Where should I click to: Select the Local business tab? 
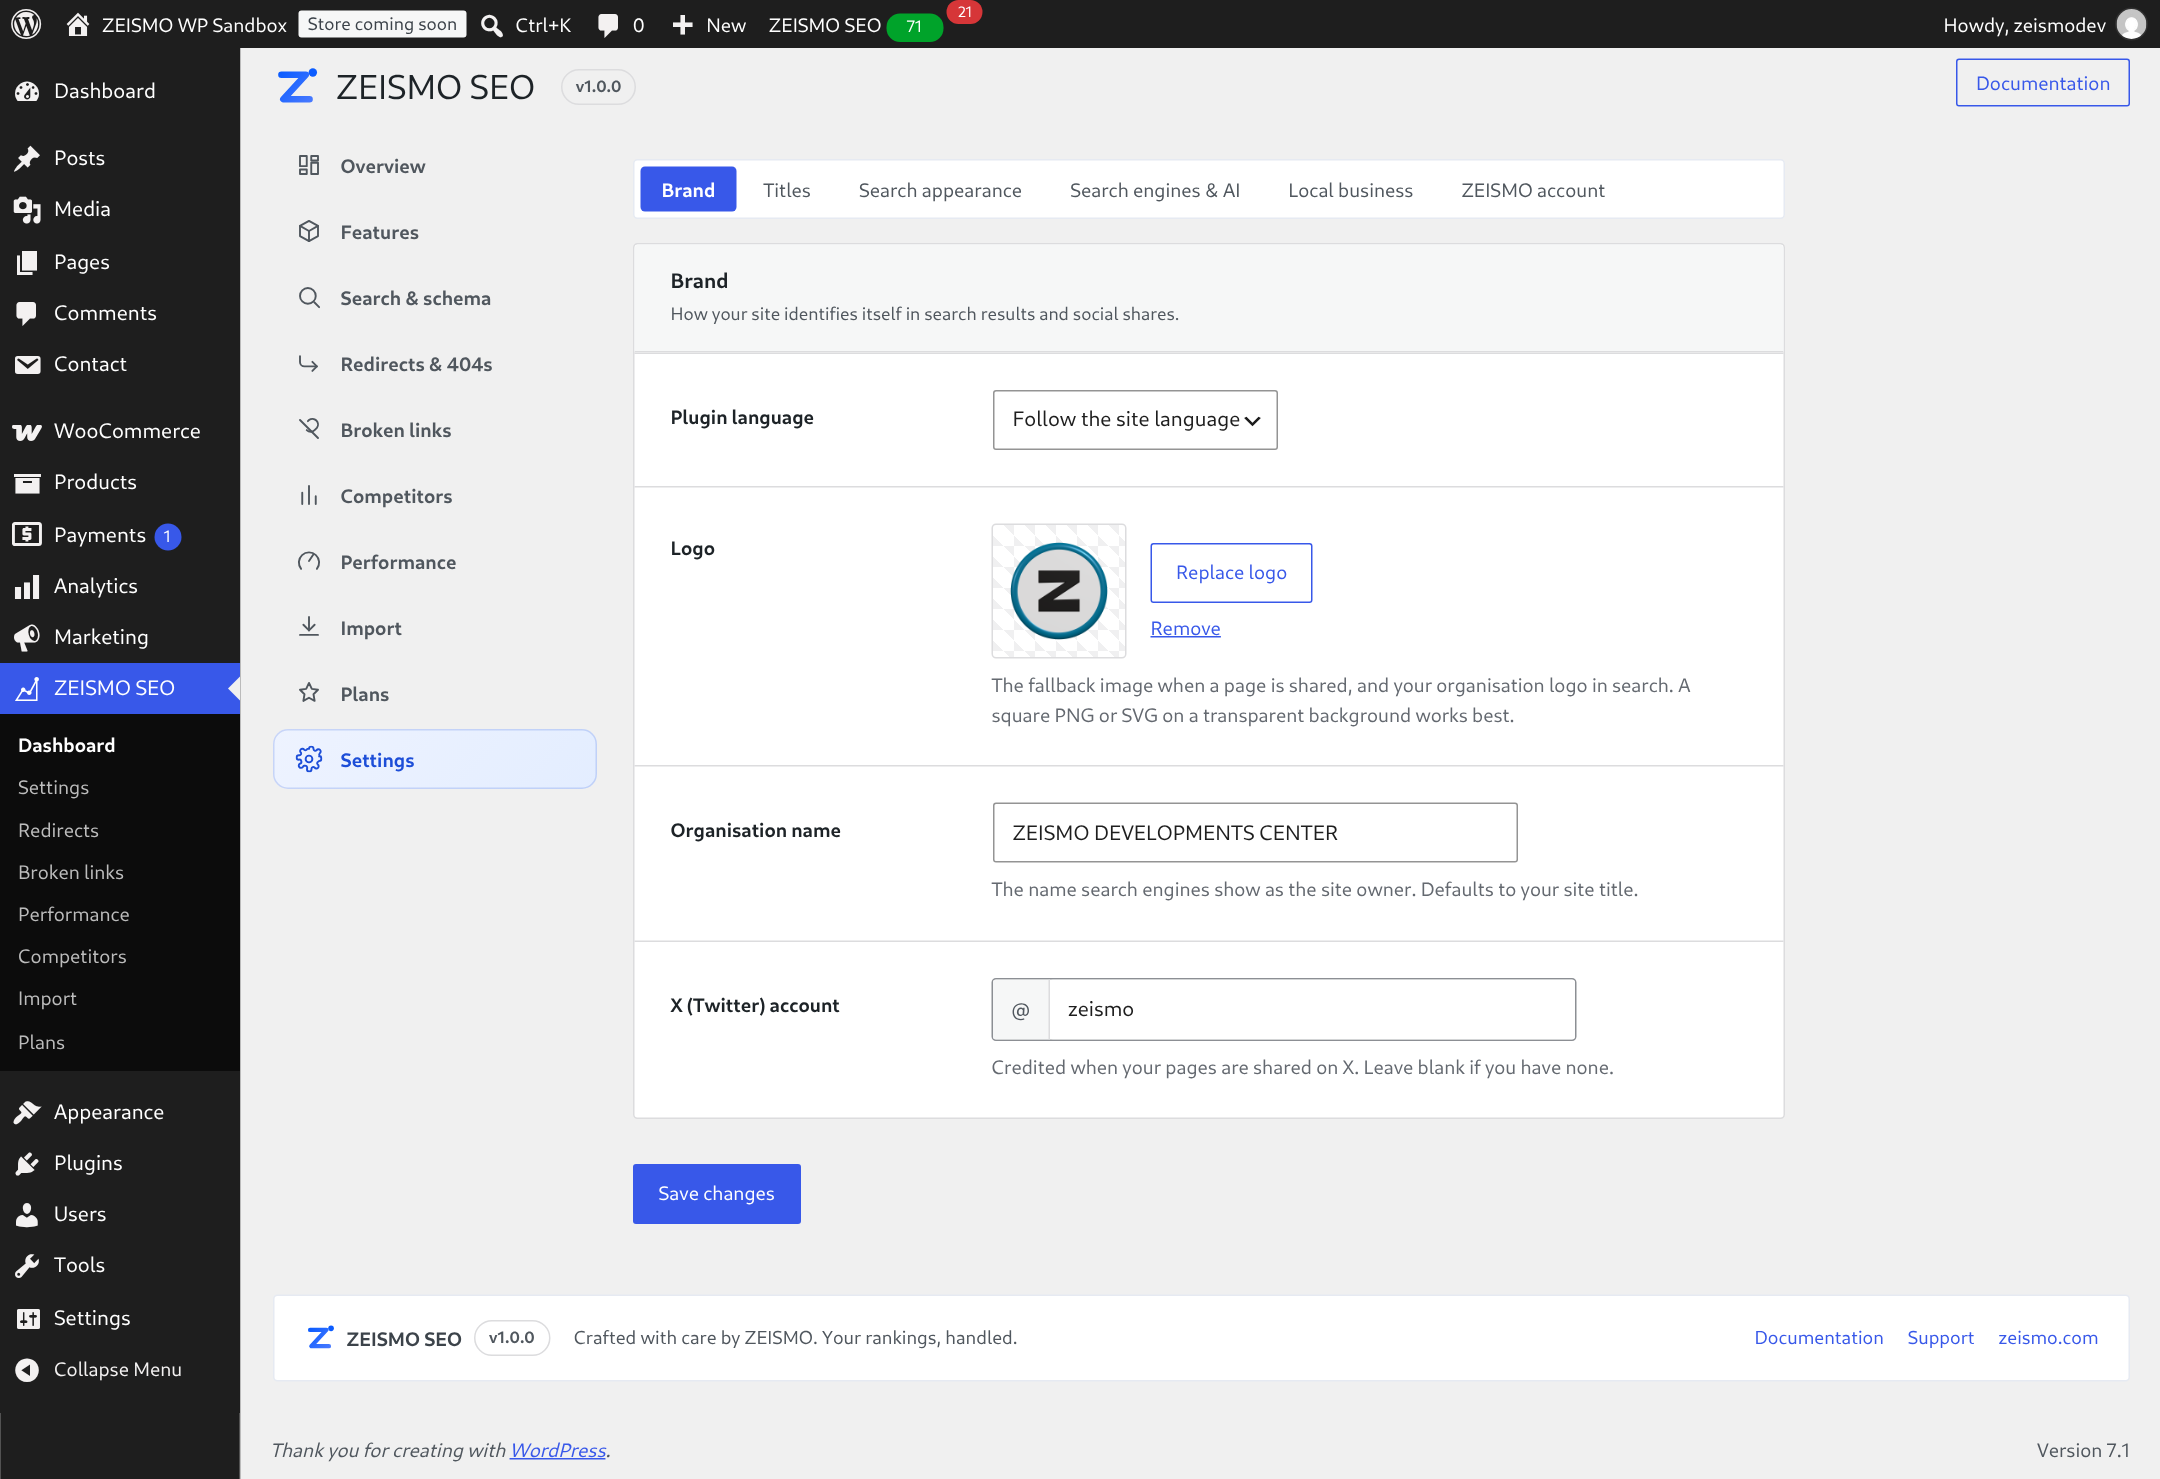[x=1350, y=190]
